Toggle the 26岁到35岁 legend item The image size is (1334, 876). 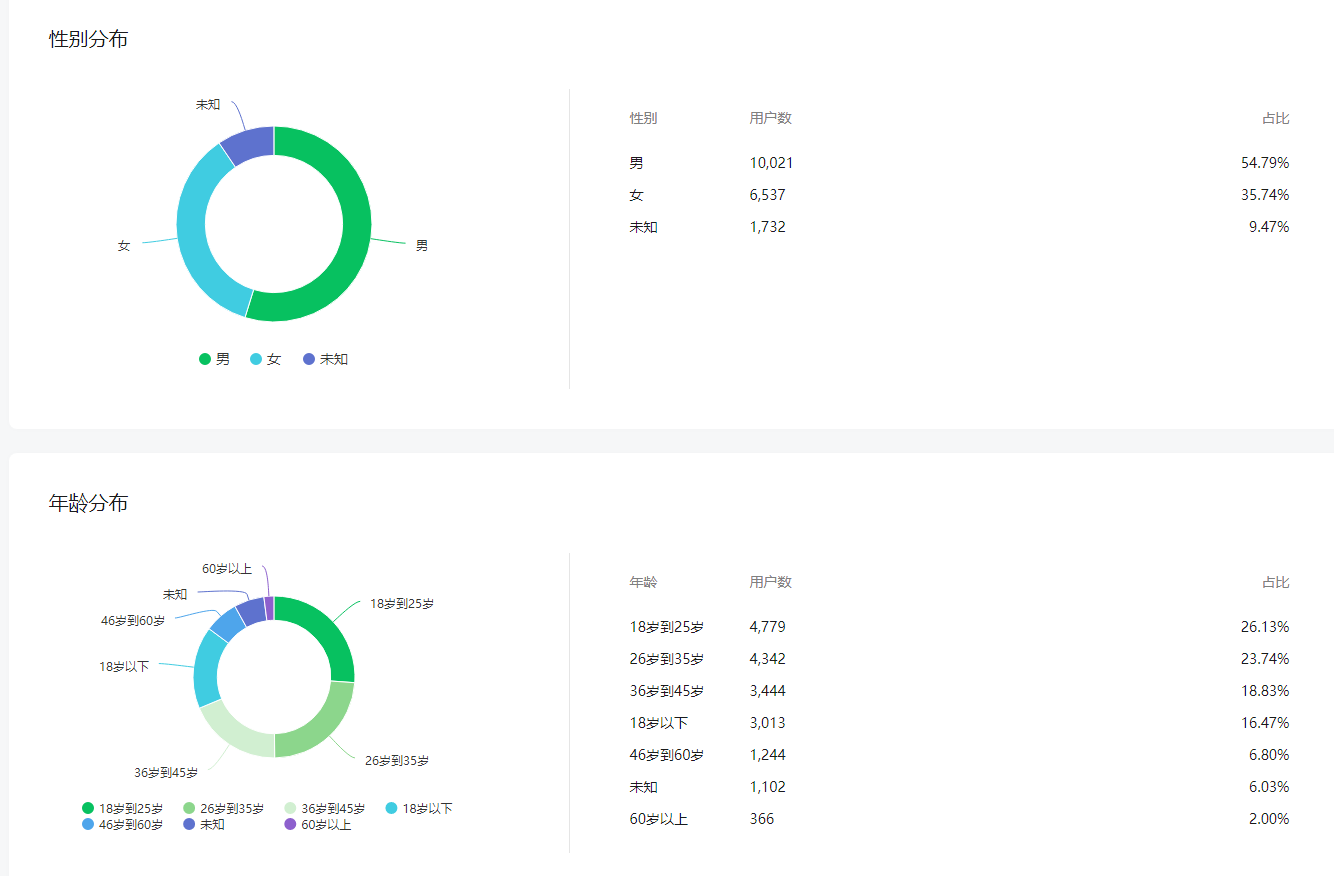pyautogui.click(x=223, y=808)
